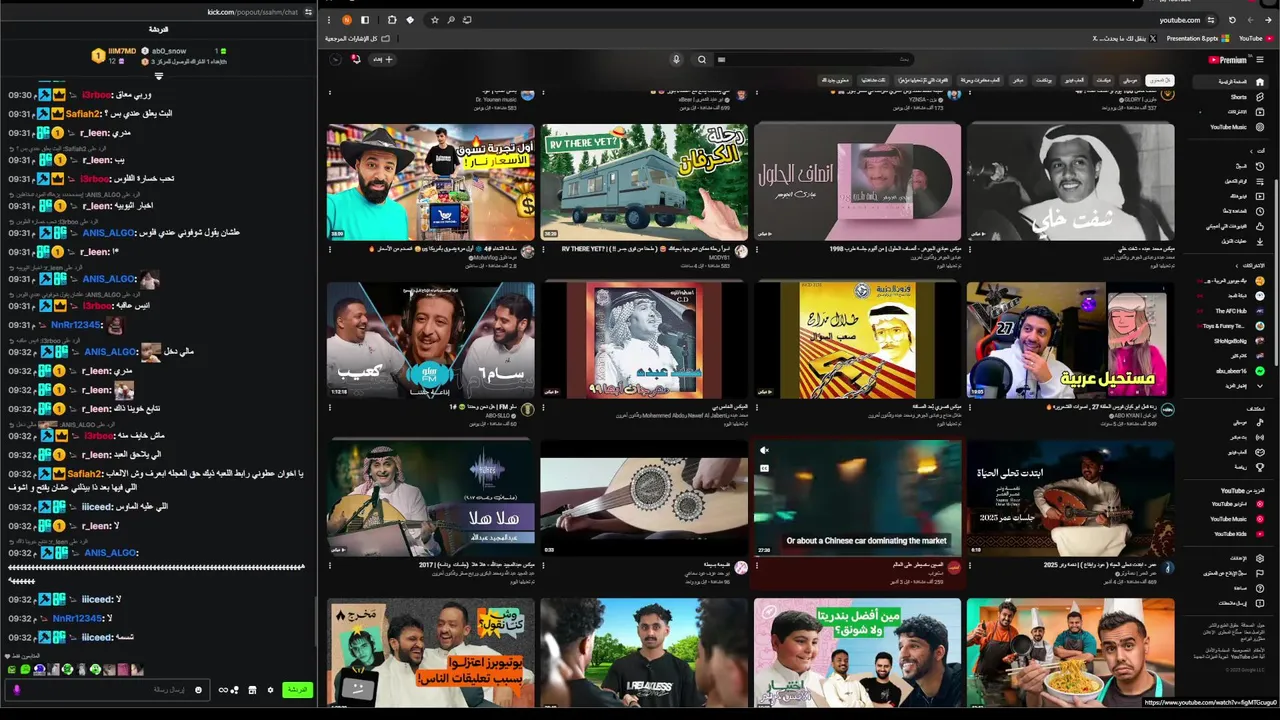Expand show more subscriptions chevron
Screen dimensions: 1280x720
click(x=1260, y=386)
